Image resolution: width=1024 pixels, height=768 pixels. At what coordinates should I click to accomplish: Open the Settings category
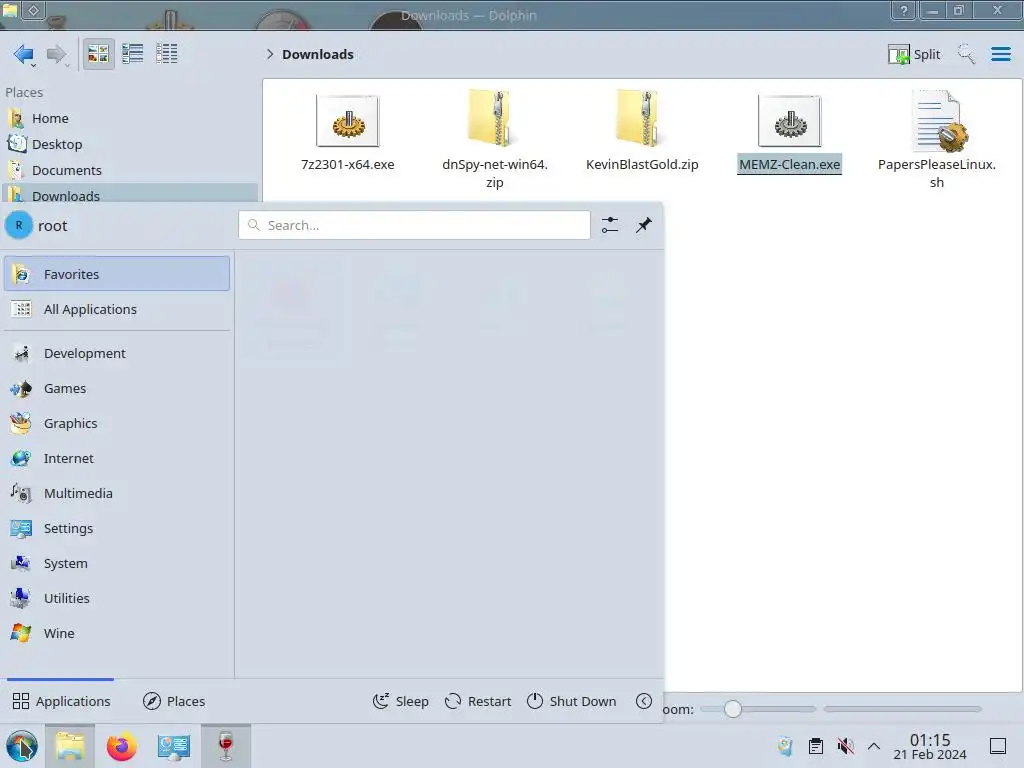tap(117, 528)
